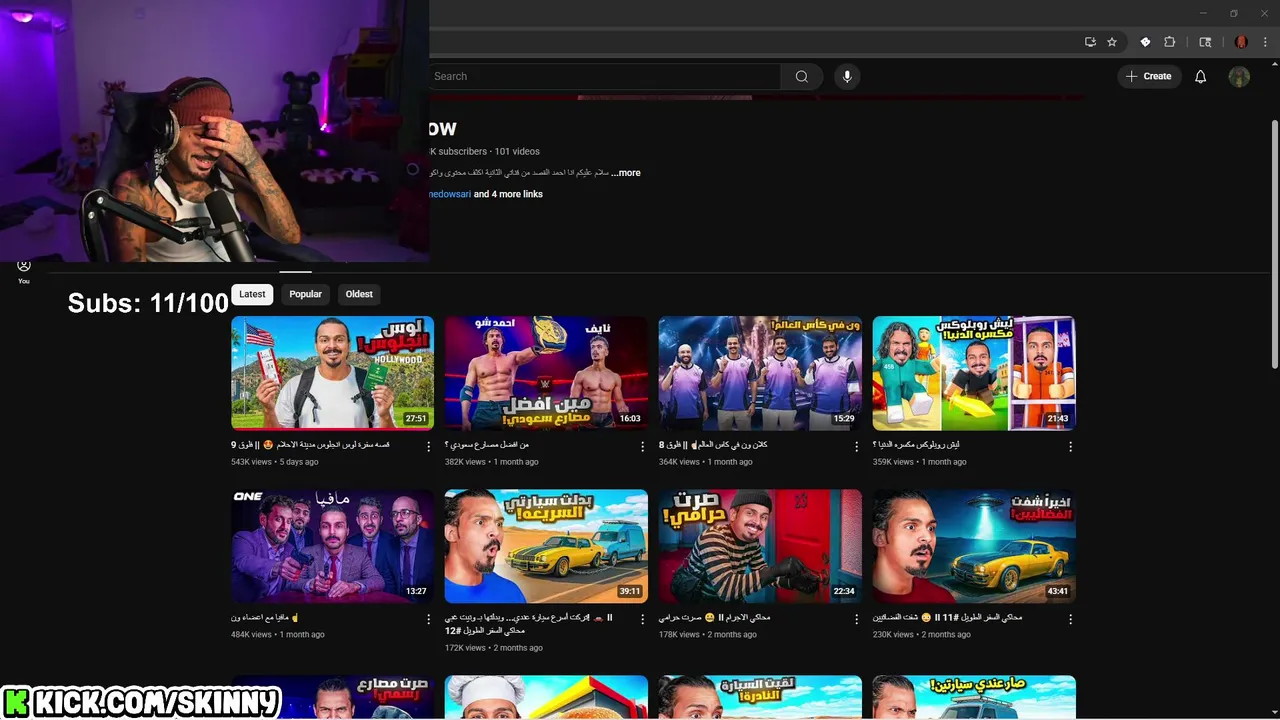
Task: Click the tab search icon in browser toolbar
Action: click(x=1205, y=42)
